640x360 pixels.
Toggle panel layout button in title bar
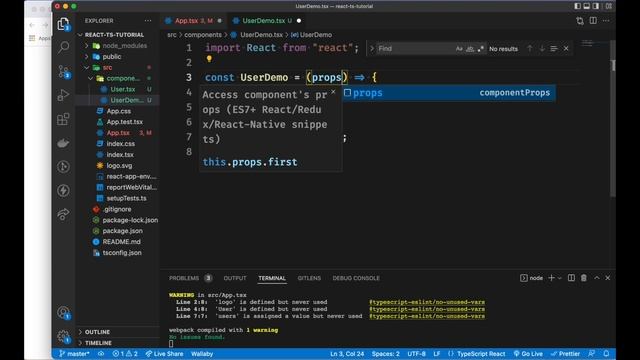point(587,6)
